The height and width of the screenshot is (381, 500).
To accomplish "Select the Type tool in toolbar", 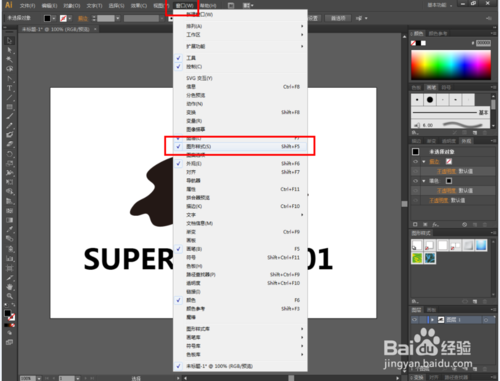I will 9,88.
